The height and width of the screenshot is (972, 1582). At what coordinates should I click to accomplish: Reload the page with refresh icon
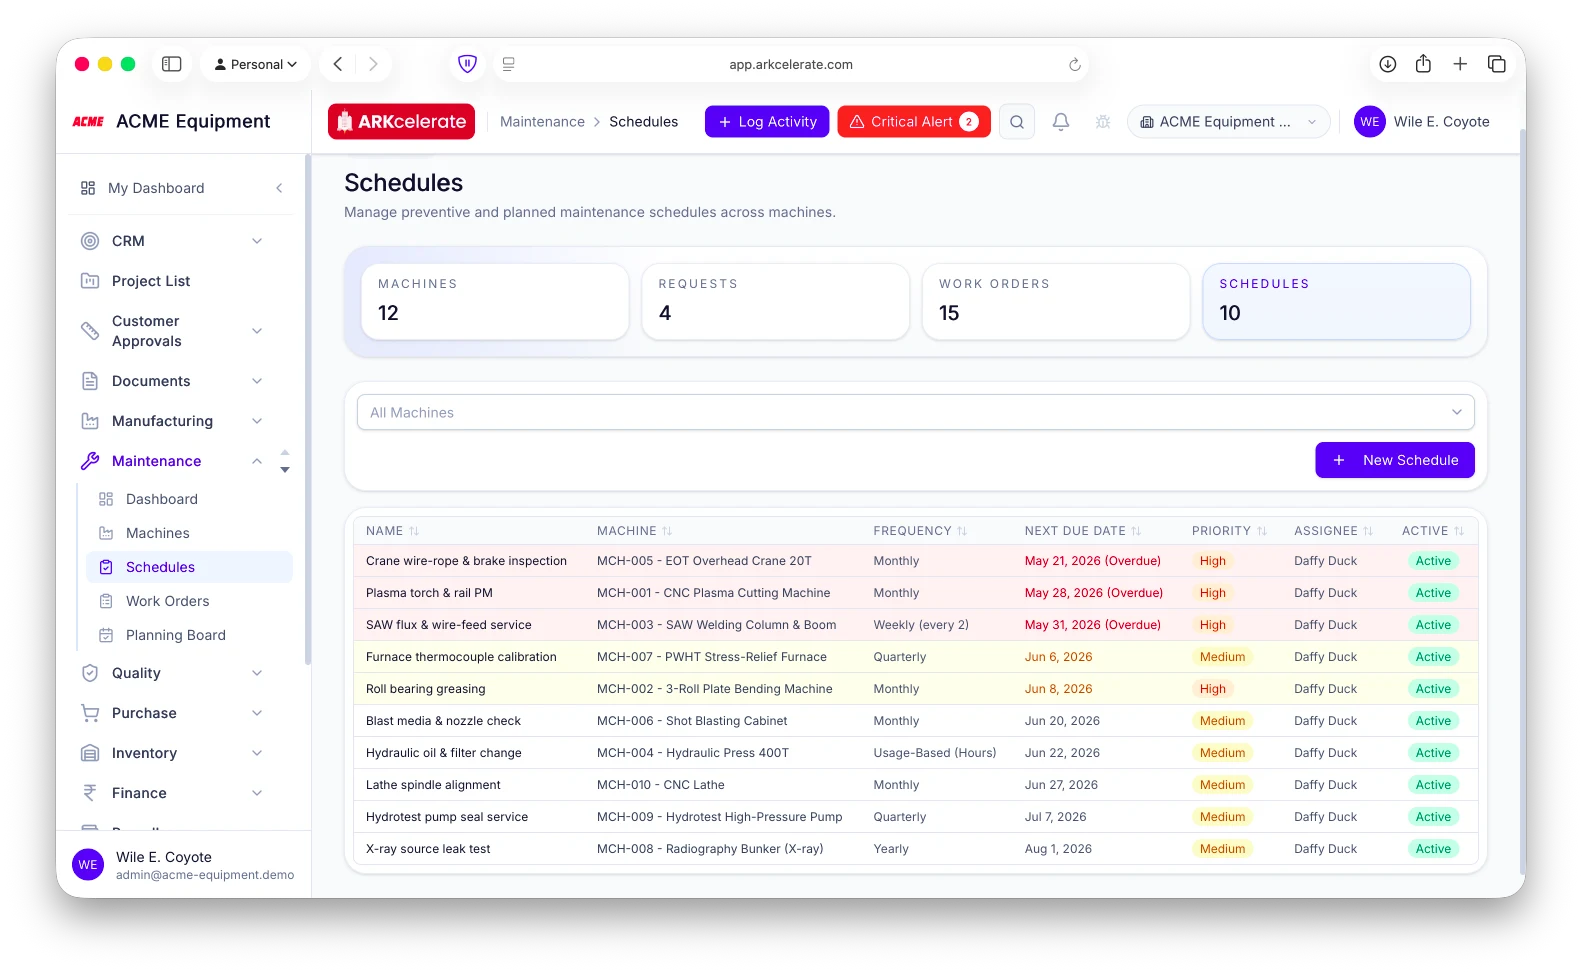tap(1075, 64)
